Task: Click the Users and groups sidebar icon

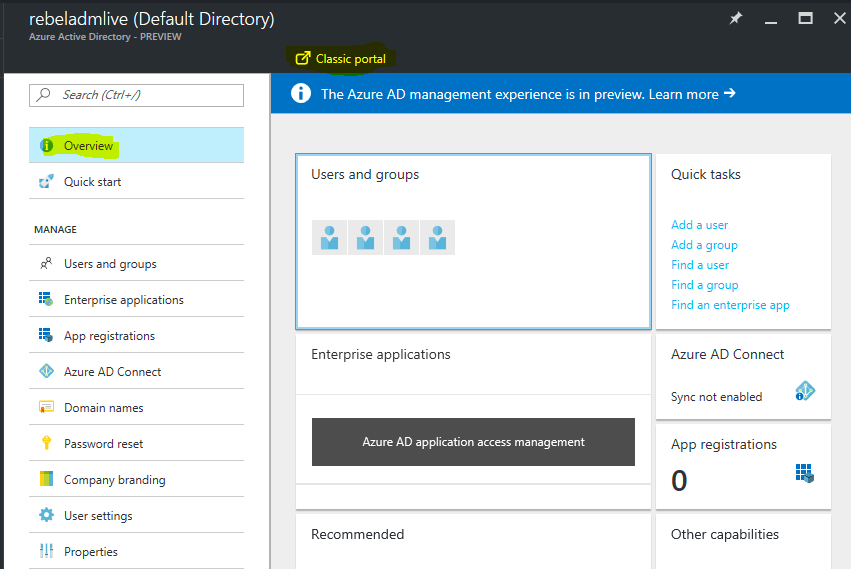Action: tap(47, 263)
